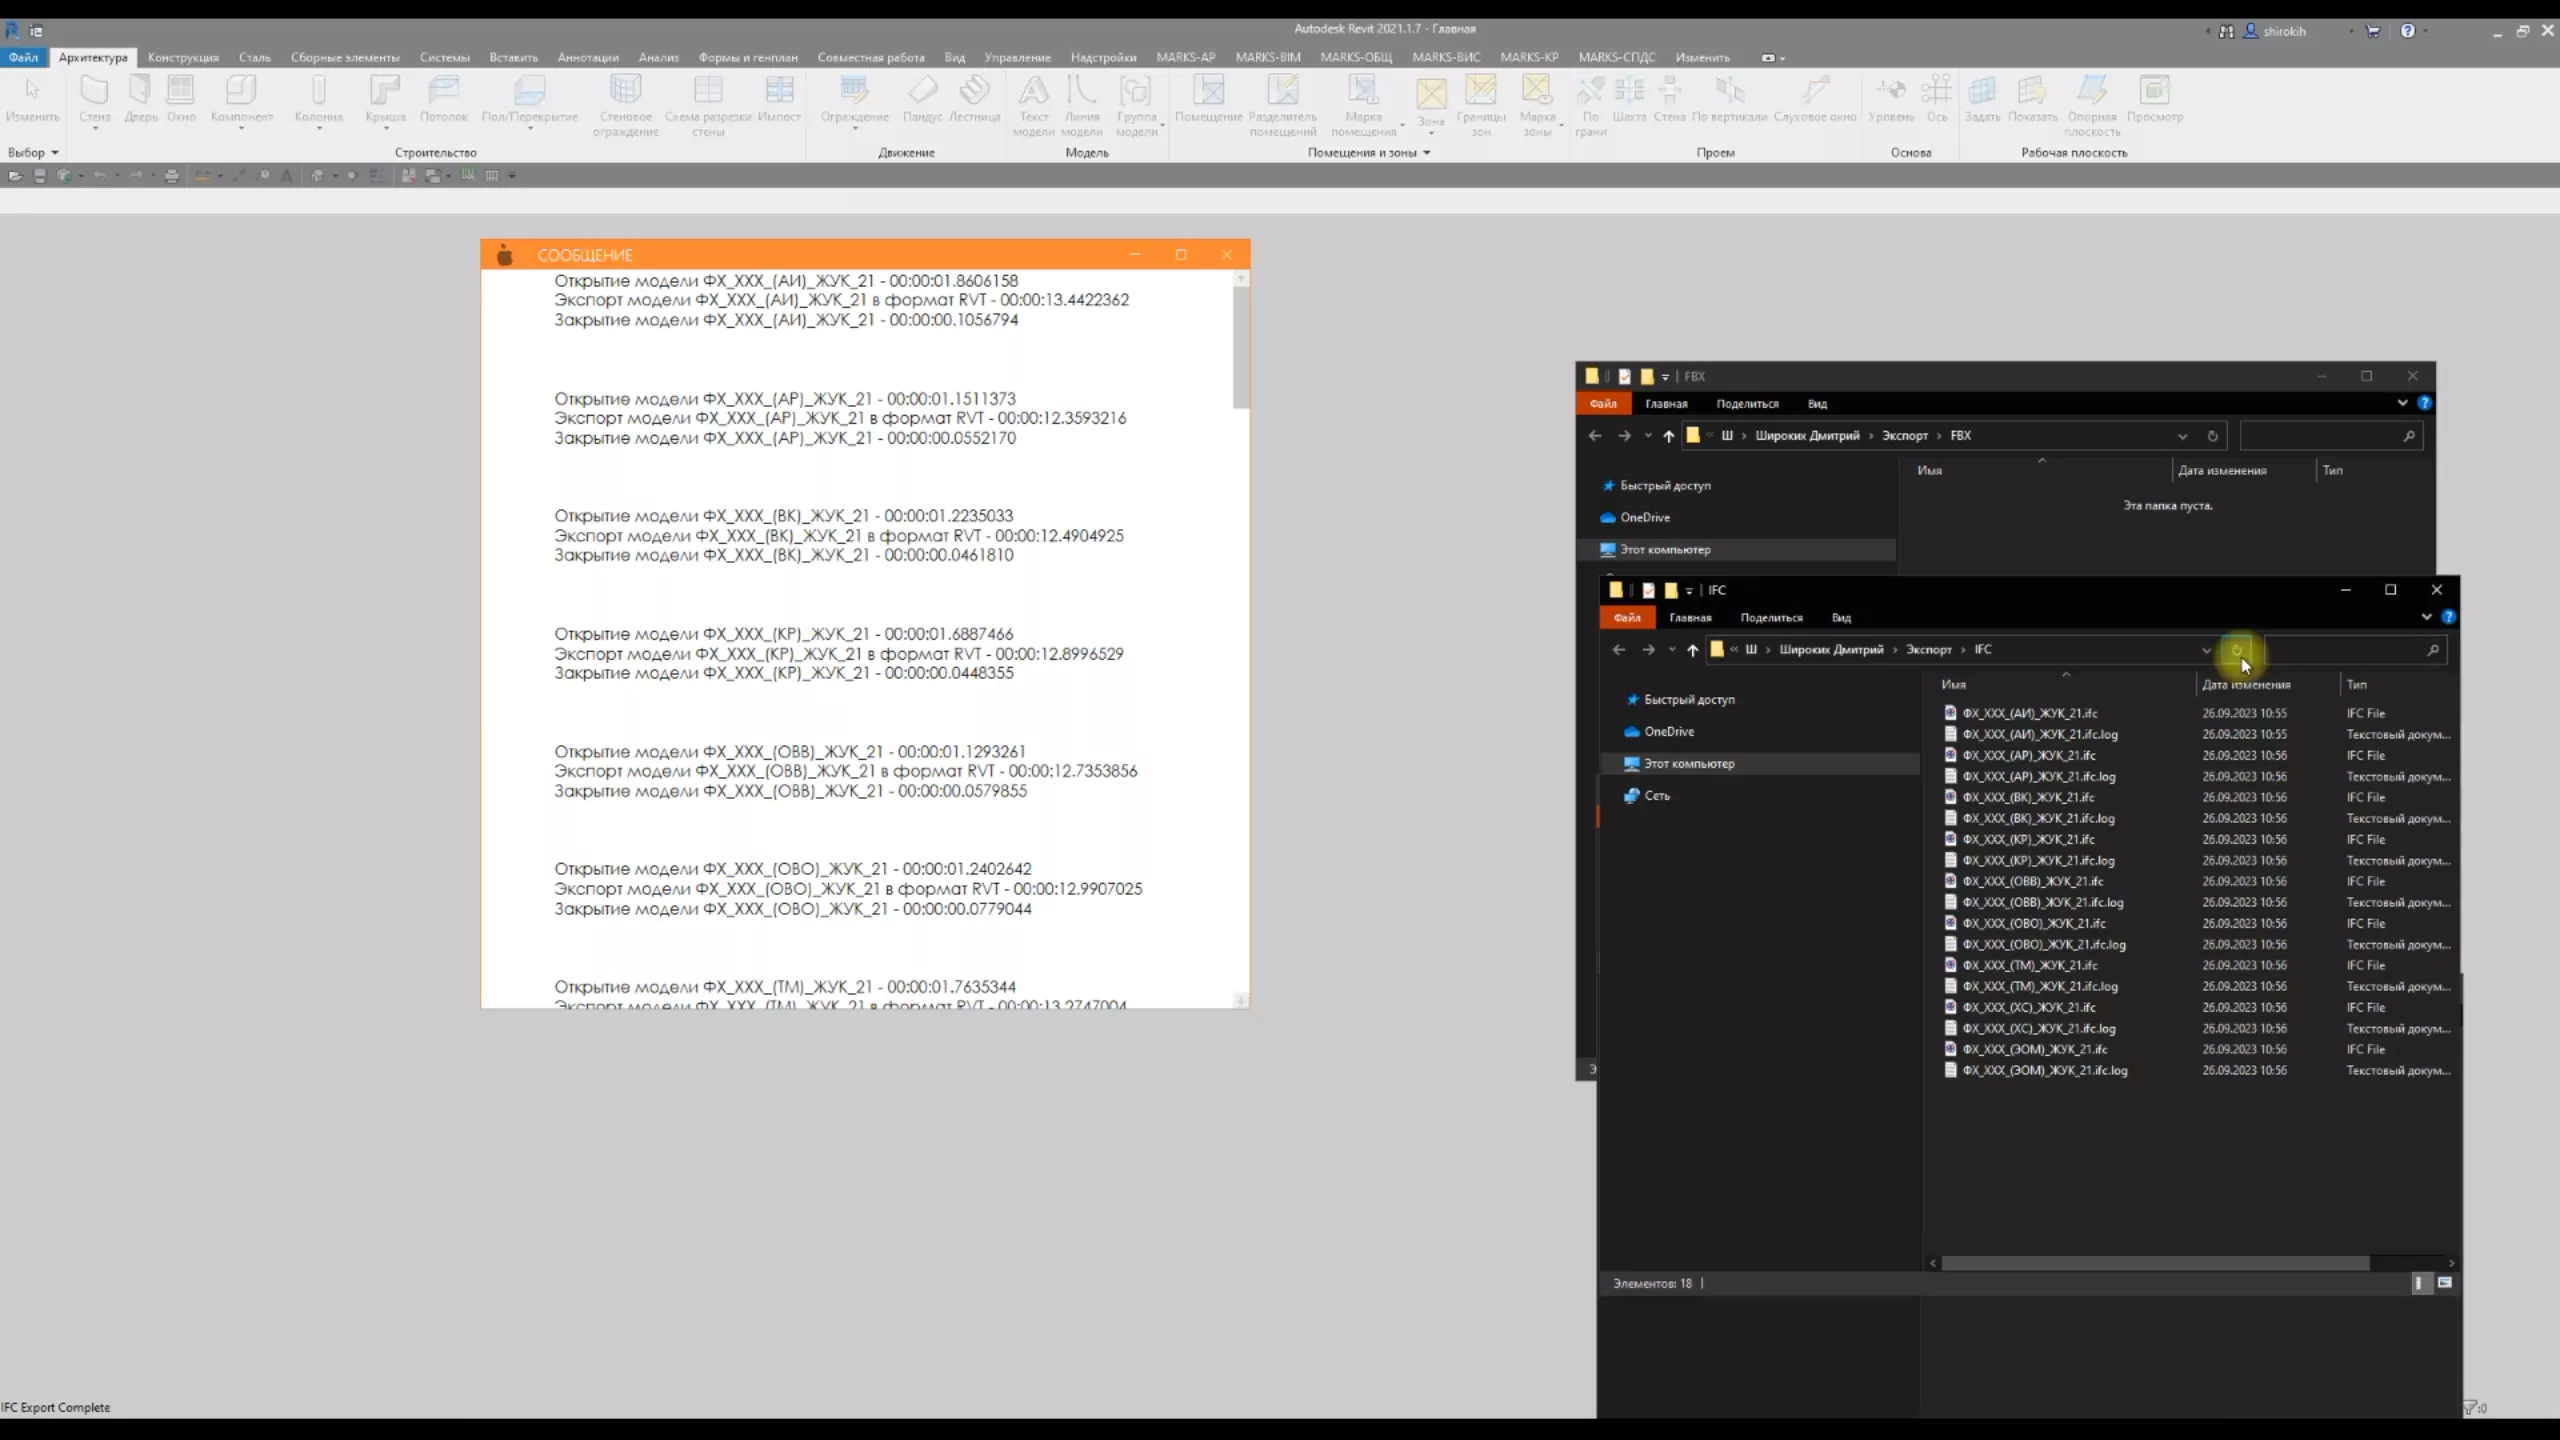Screen dimensions: 2560x1440
Task: Switch to the MARKS-BIM ribbon tab
Action: pos(1267,57)
